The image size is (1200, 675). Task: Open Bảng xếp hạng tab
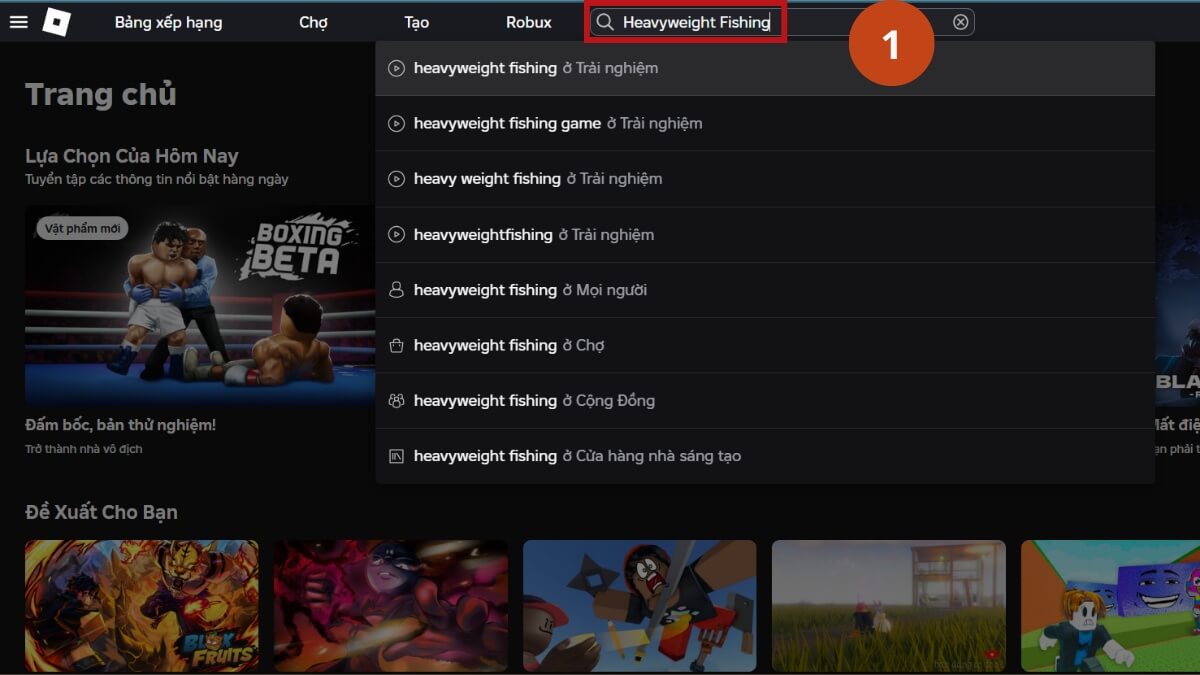(168, 22)
